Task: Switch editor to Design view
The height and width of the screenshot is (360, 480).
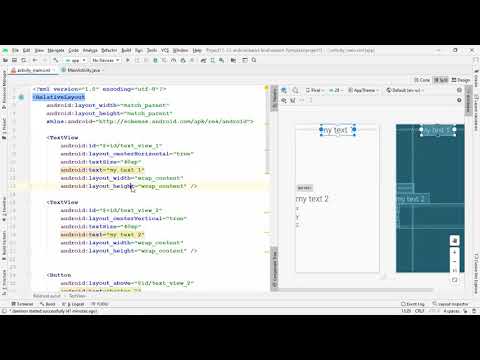Action: click(461, 80)
